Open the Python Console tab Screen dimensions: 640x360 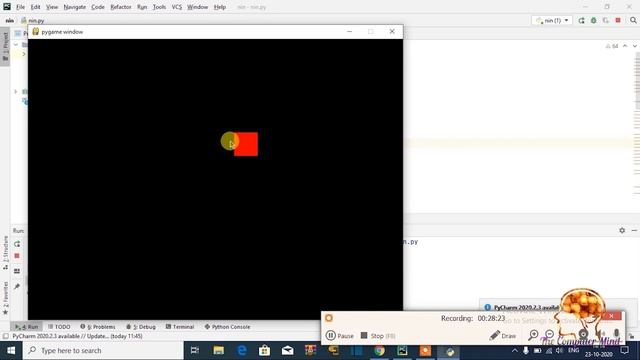(227, 327)
